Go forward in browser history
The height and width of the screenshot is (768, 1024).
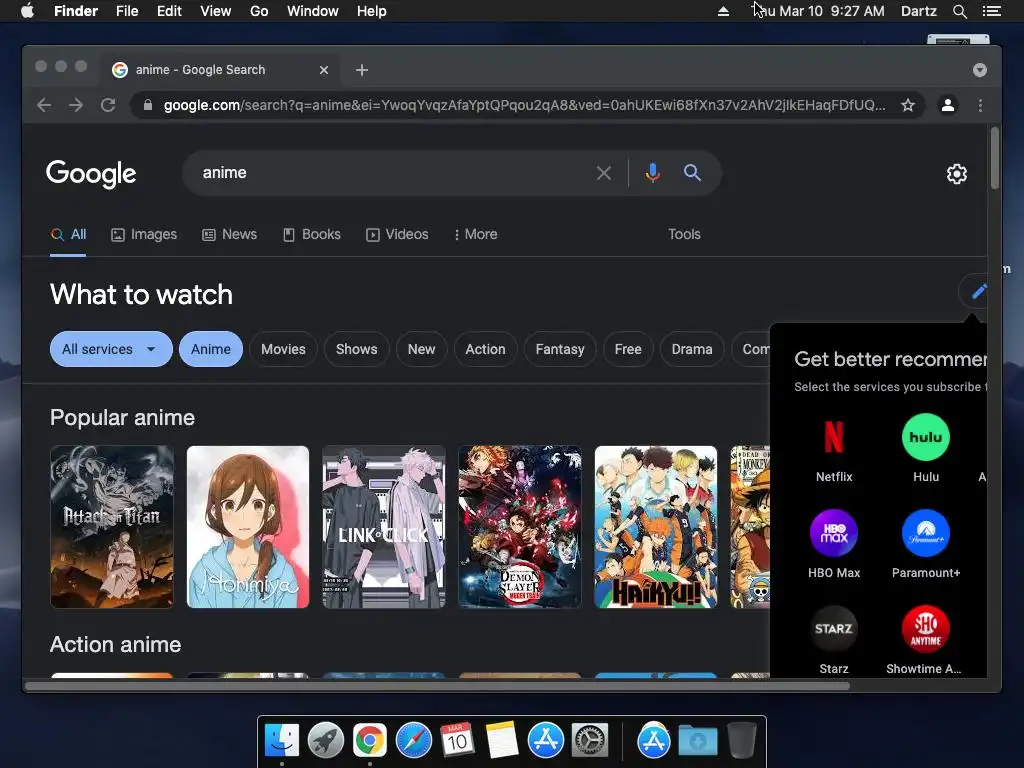click(76, 105)
